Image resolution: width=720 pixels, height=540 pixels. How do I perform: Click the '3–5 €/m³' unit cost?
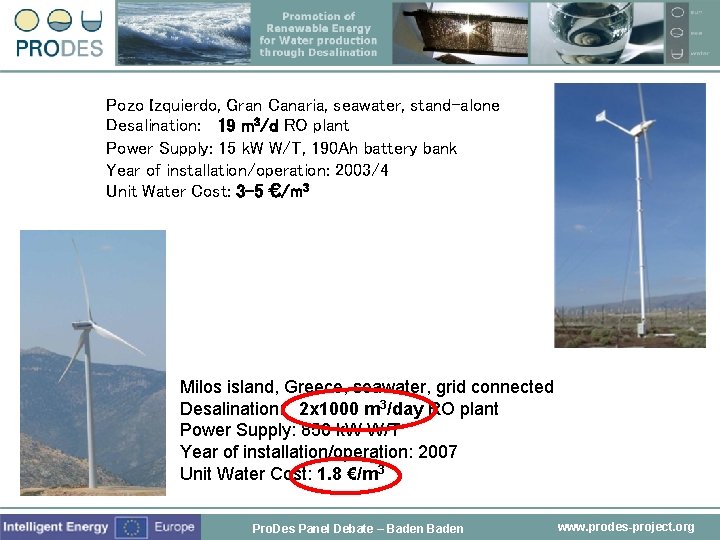272,191
